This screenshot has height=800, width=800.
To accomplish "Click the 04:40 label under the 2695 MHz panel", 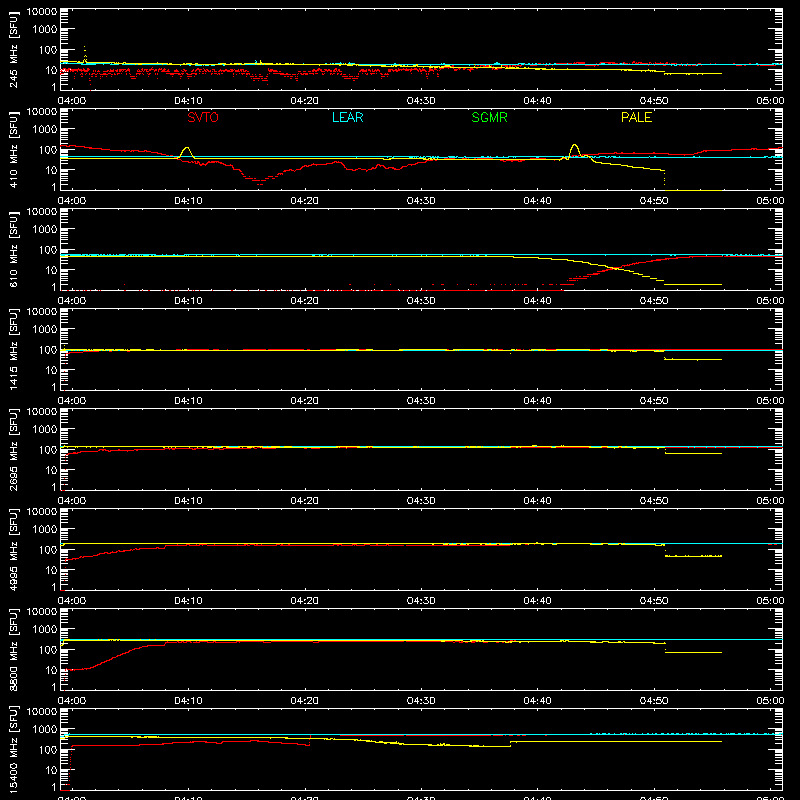I will click(537, 501).
